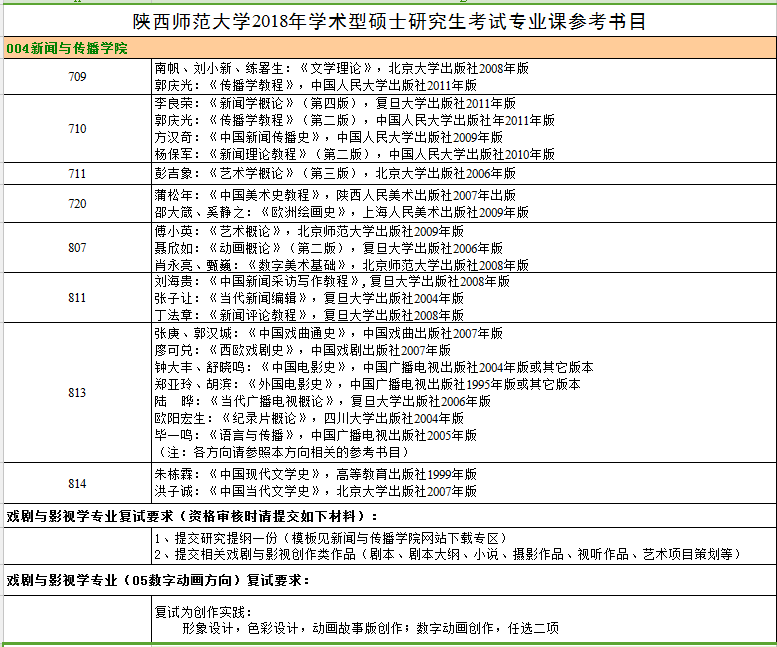Click the line 傅小英:《艺术概论》

309,231
